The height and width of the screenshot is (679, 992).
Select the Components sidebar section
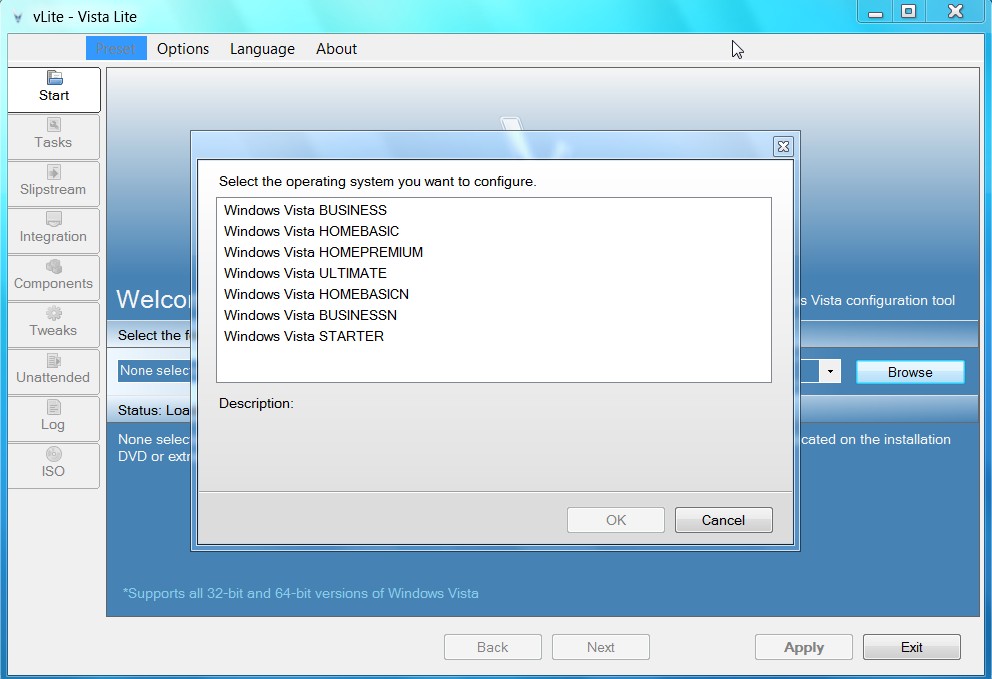[x=54, y=277]
